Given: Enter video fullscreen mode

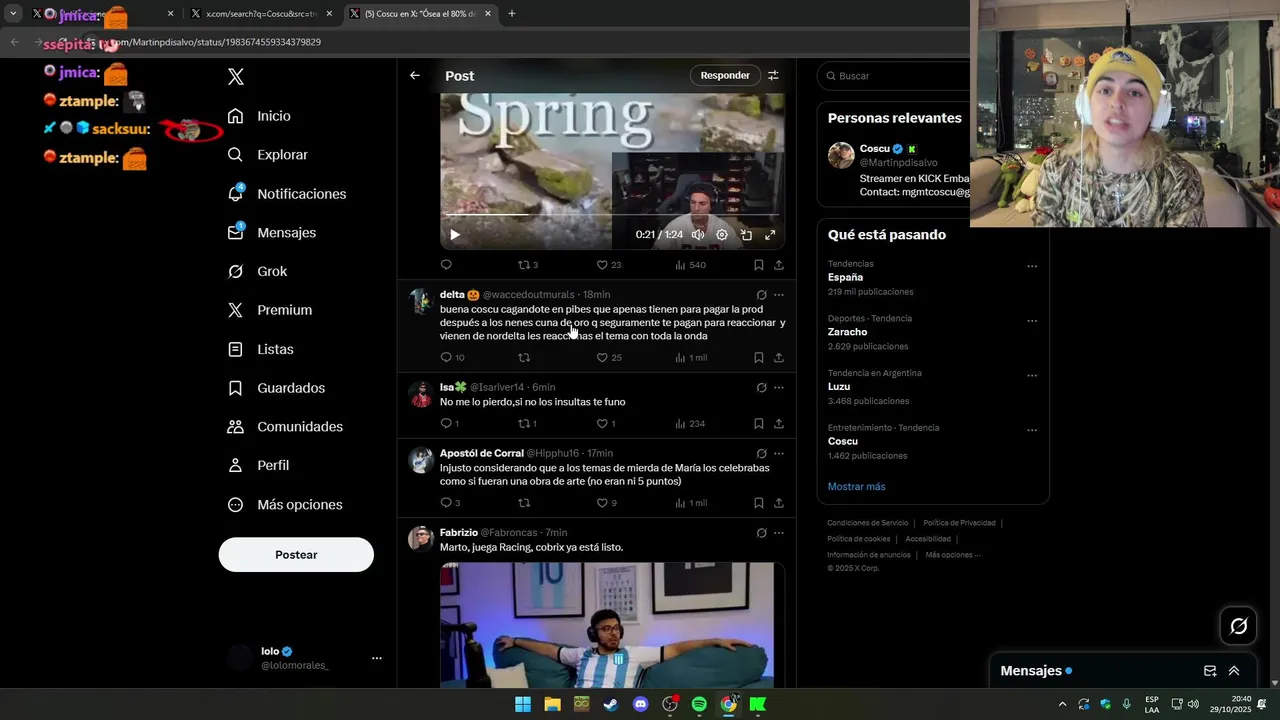Looking at the screenshot, I should point(770,235).
